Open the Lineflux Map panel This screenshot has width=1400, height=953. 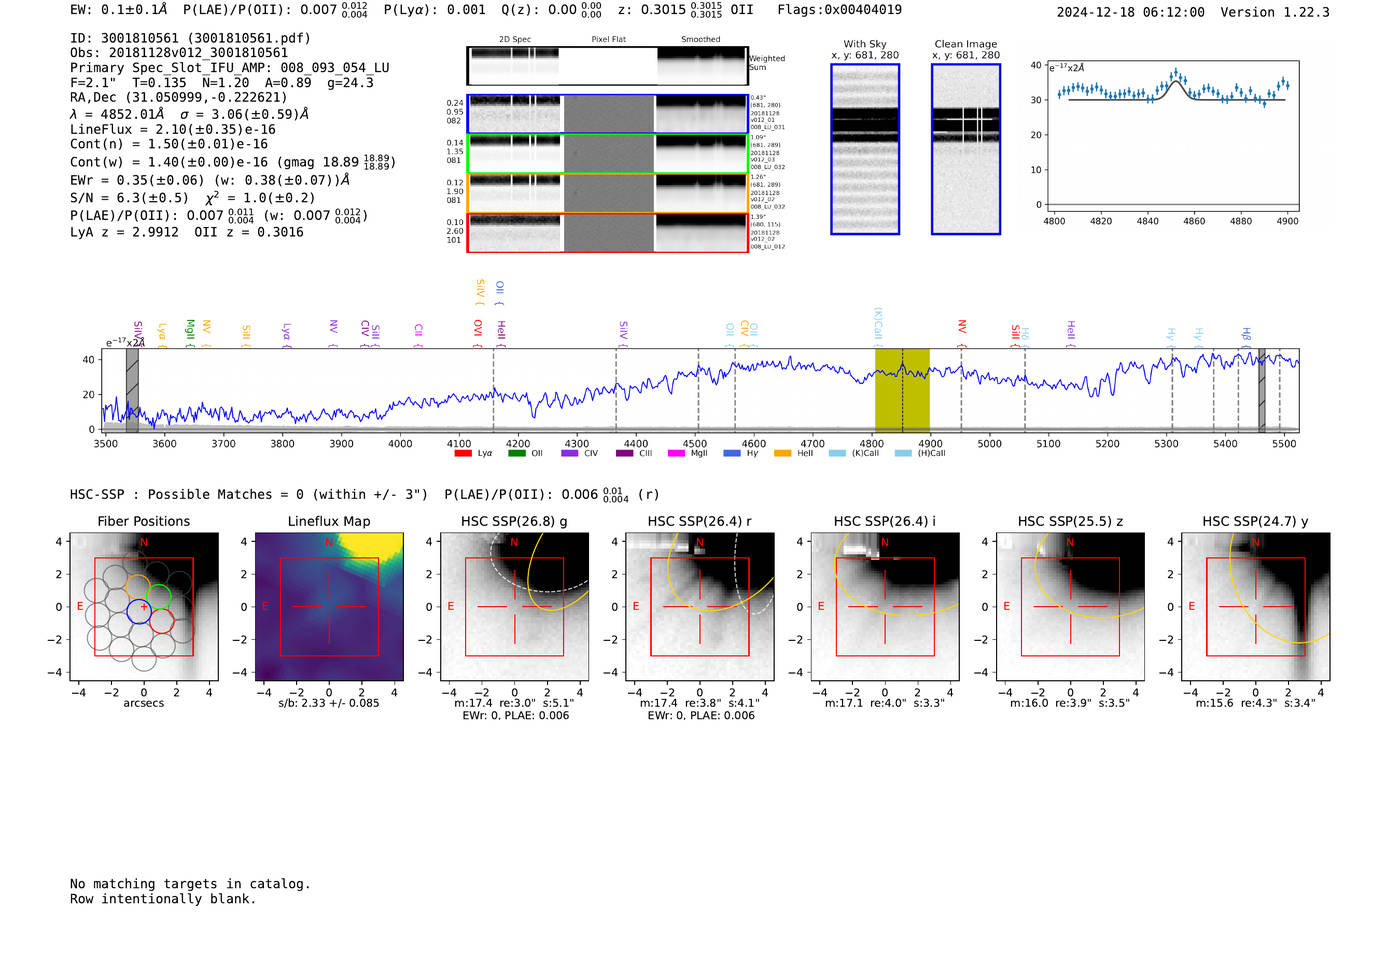pyautogui.click(x=329, y=607)
